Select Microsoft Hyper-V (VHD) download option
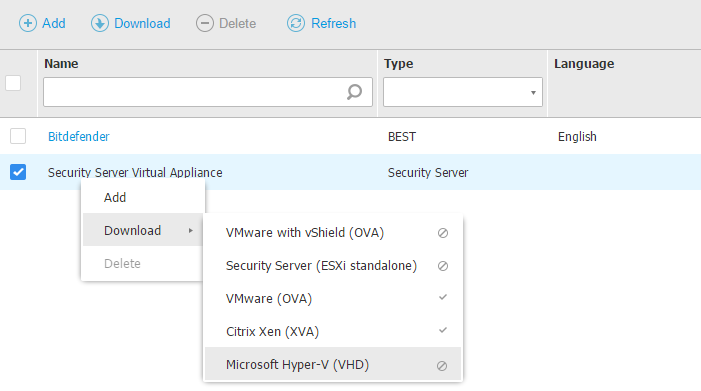 [333, 364]
